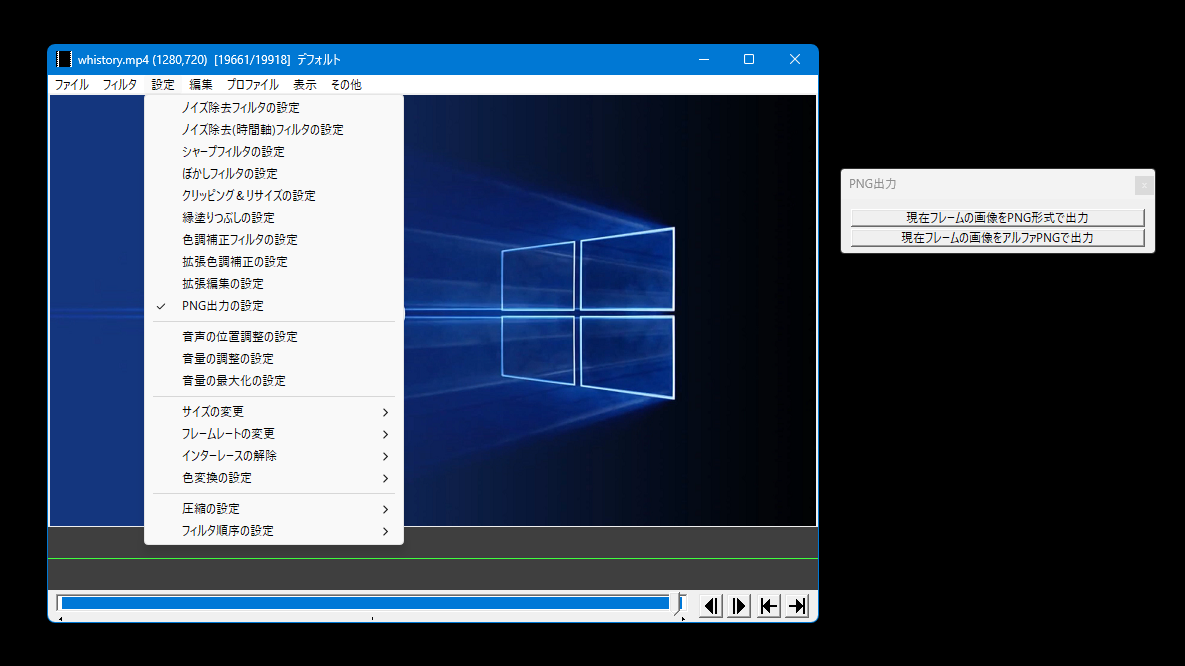Click 現在フレームの画像をPNG形式で出力 button
The image size is (1185, 666).
tap(998, 218)
